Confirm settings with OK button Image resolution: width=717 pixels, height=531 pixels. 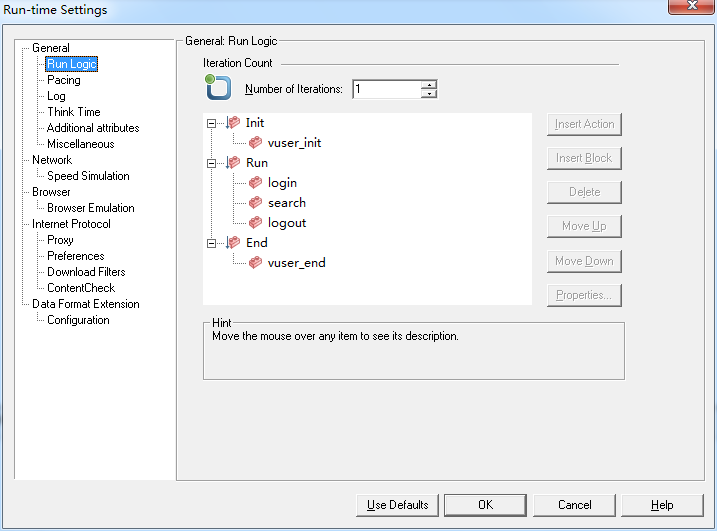point(485,505)
